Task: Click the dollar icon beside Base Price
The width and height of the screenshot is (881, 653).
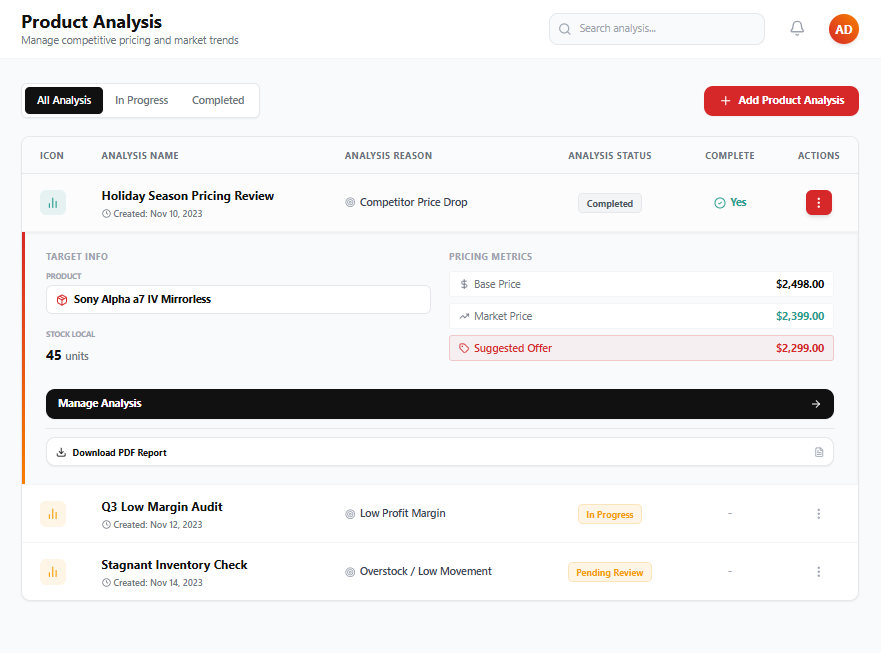Action: click(x=464, y=284)
